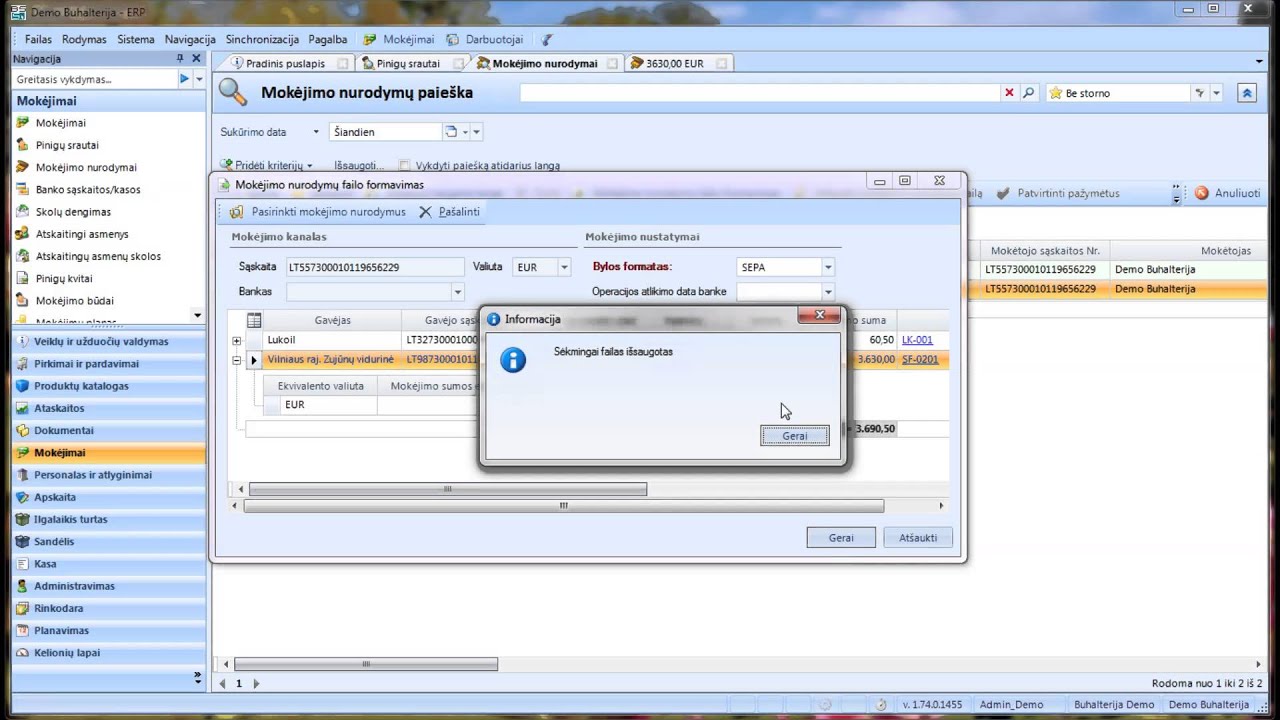Click the Išsaugoti... button
Viewport: 1280px width, 720px height.
[x=359, y=165]
